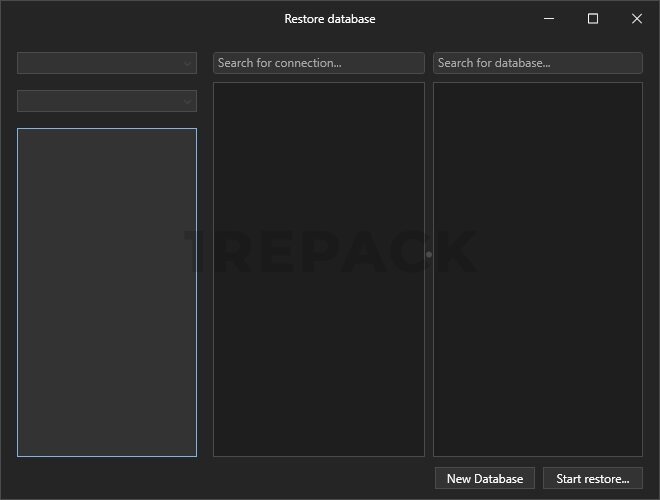Click the chevron arrow of the top dropdown
Image resolution: width=660 pixels, height=500 pixels.
click(187, 63)
